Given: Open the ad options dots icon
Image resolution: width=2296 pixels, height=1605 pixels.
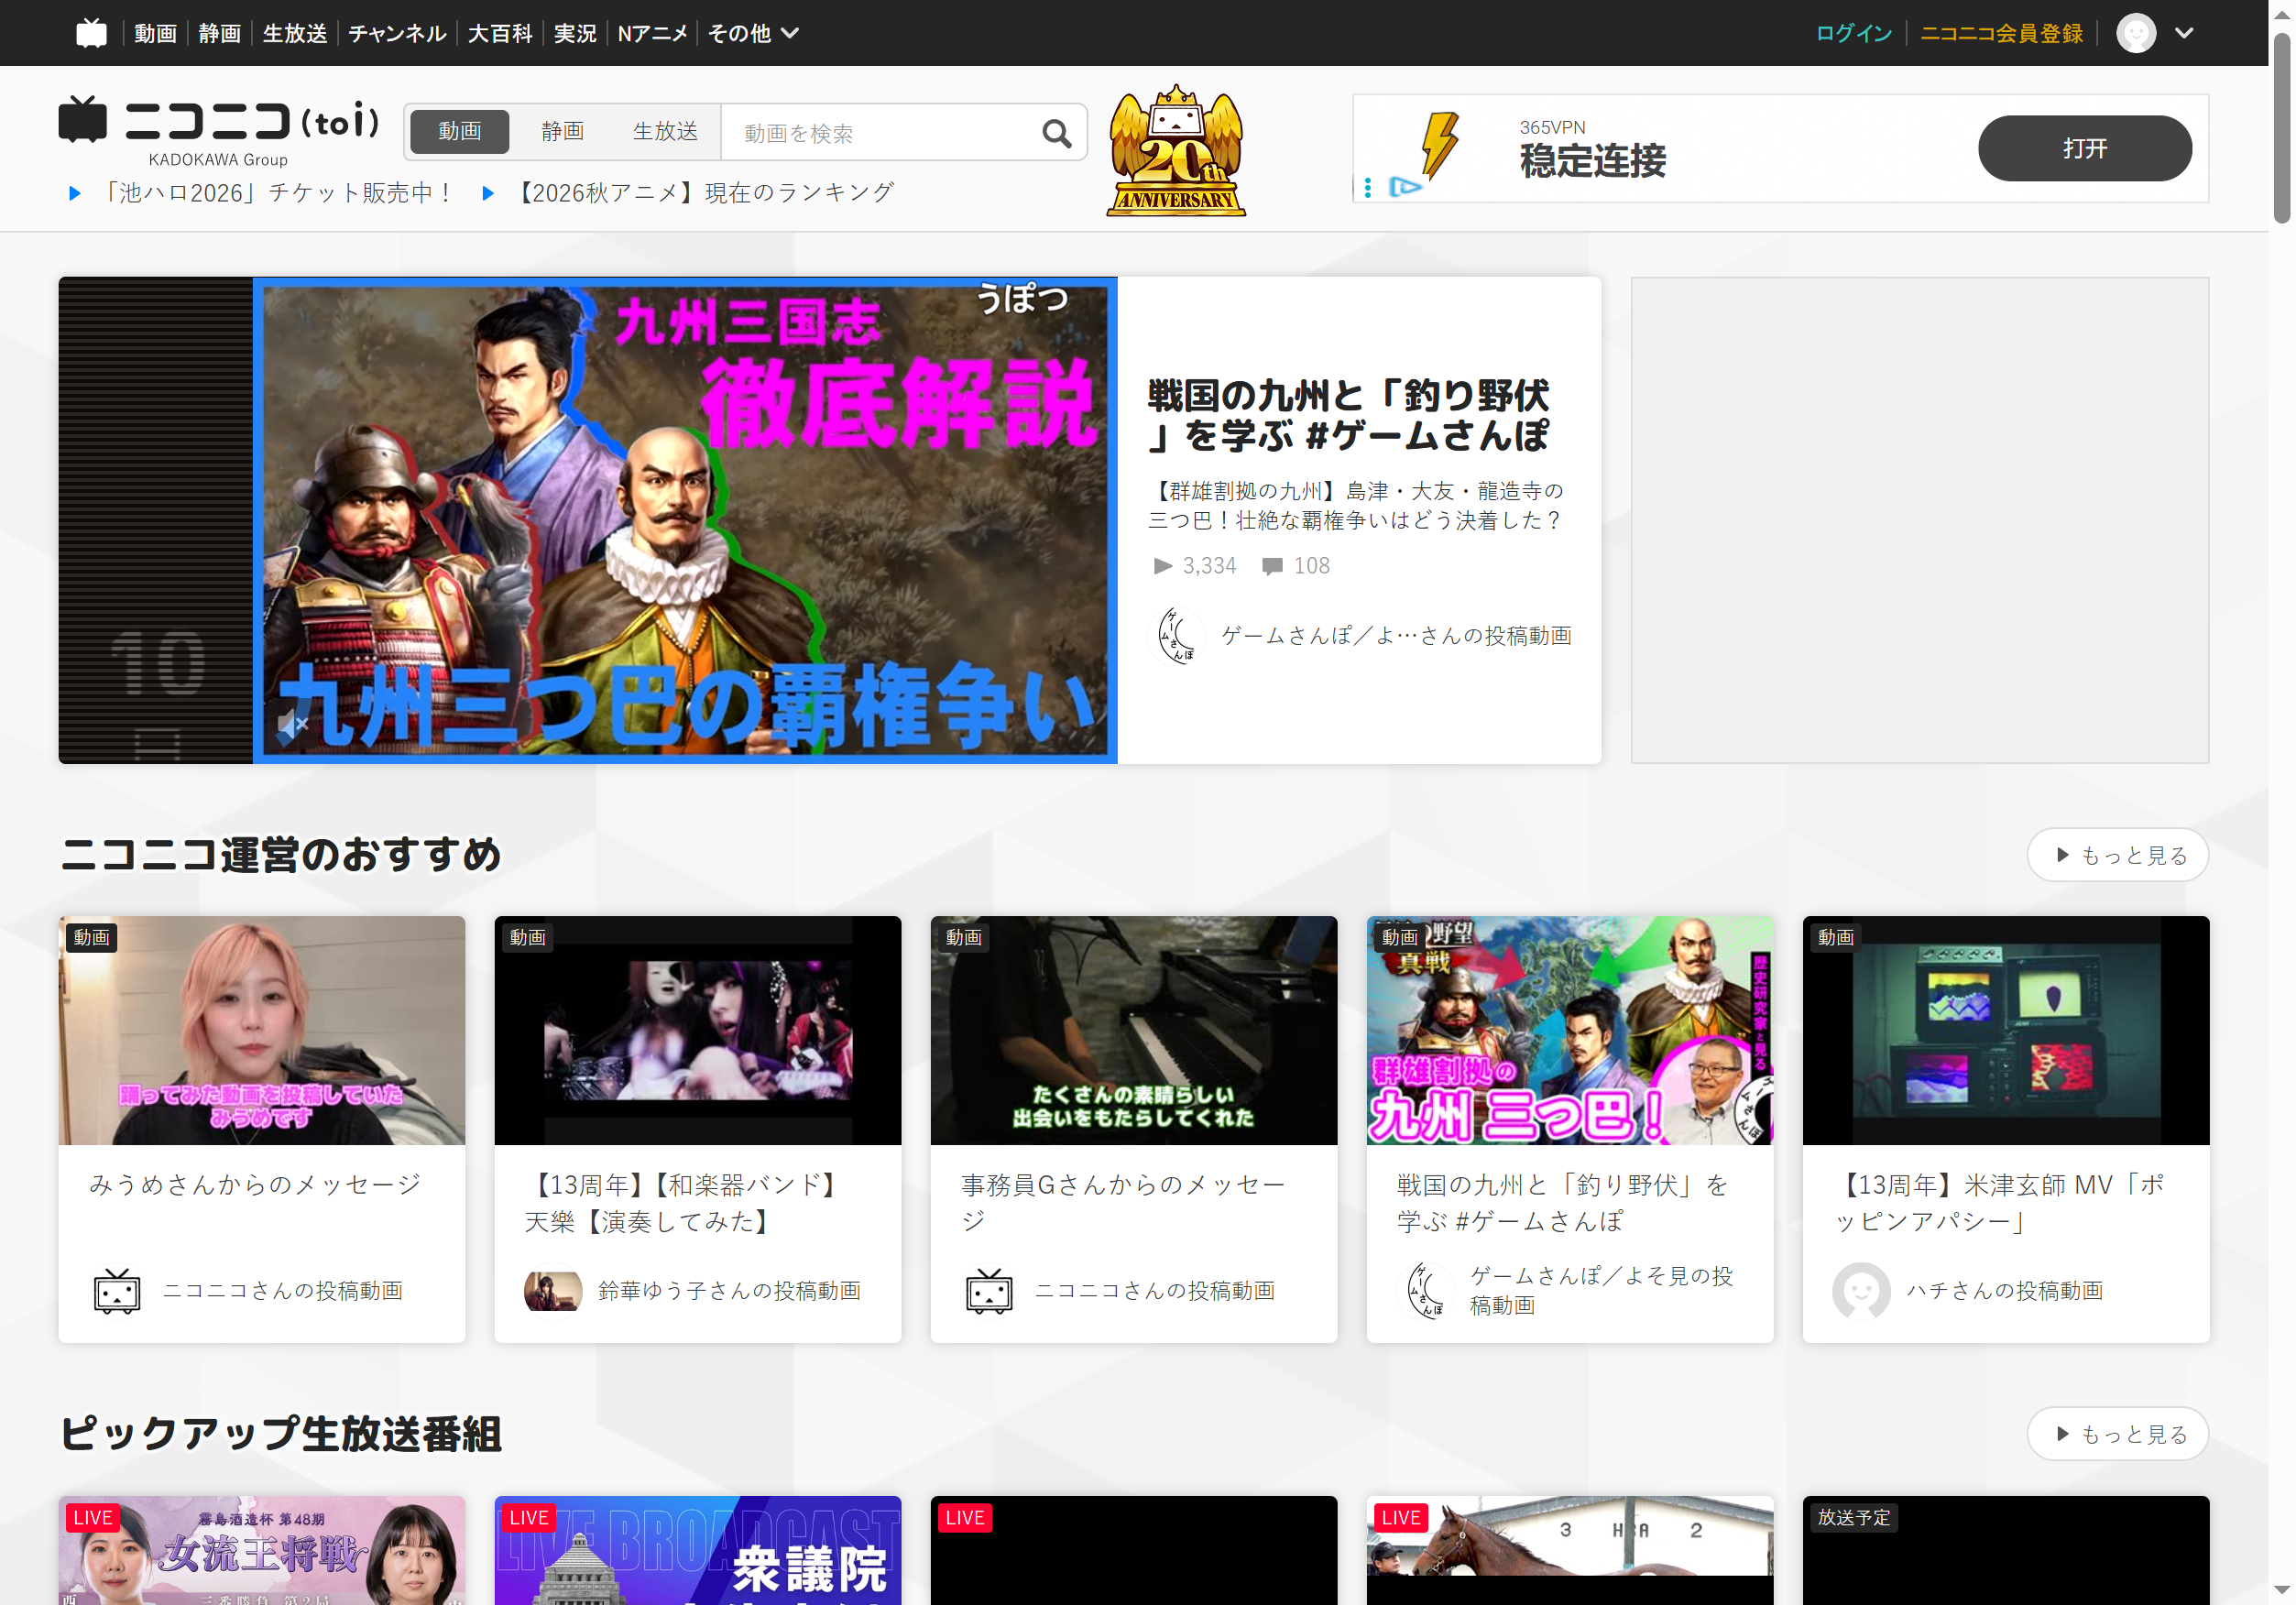Looking at the screenshot, I should point(1368,187).
